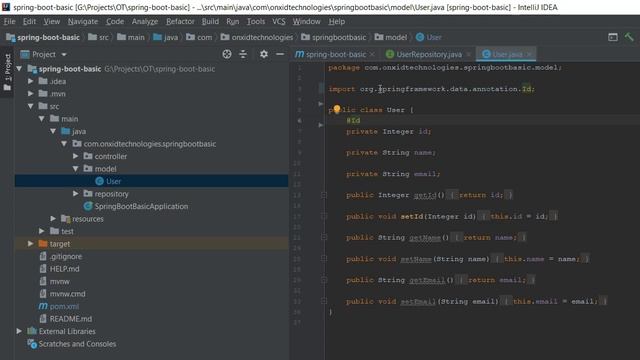The height and width of the screenshot is (360, 640).
Task: Close the spring-boot-basic editor tab
Action: point(372,54)
